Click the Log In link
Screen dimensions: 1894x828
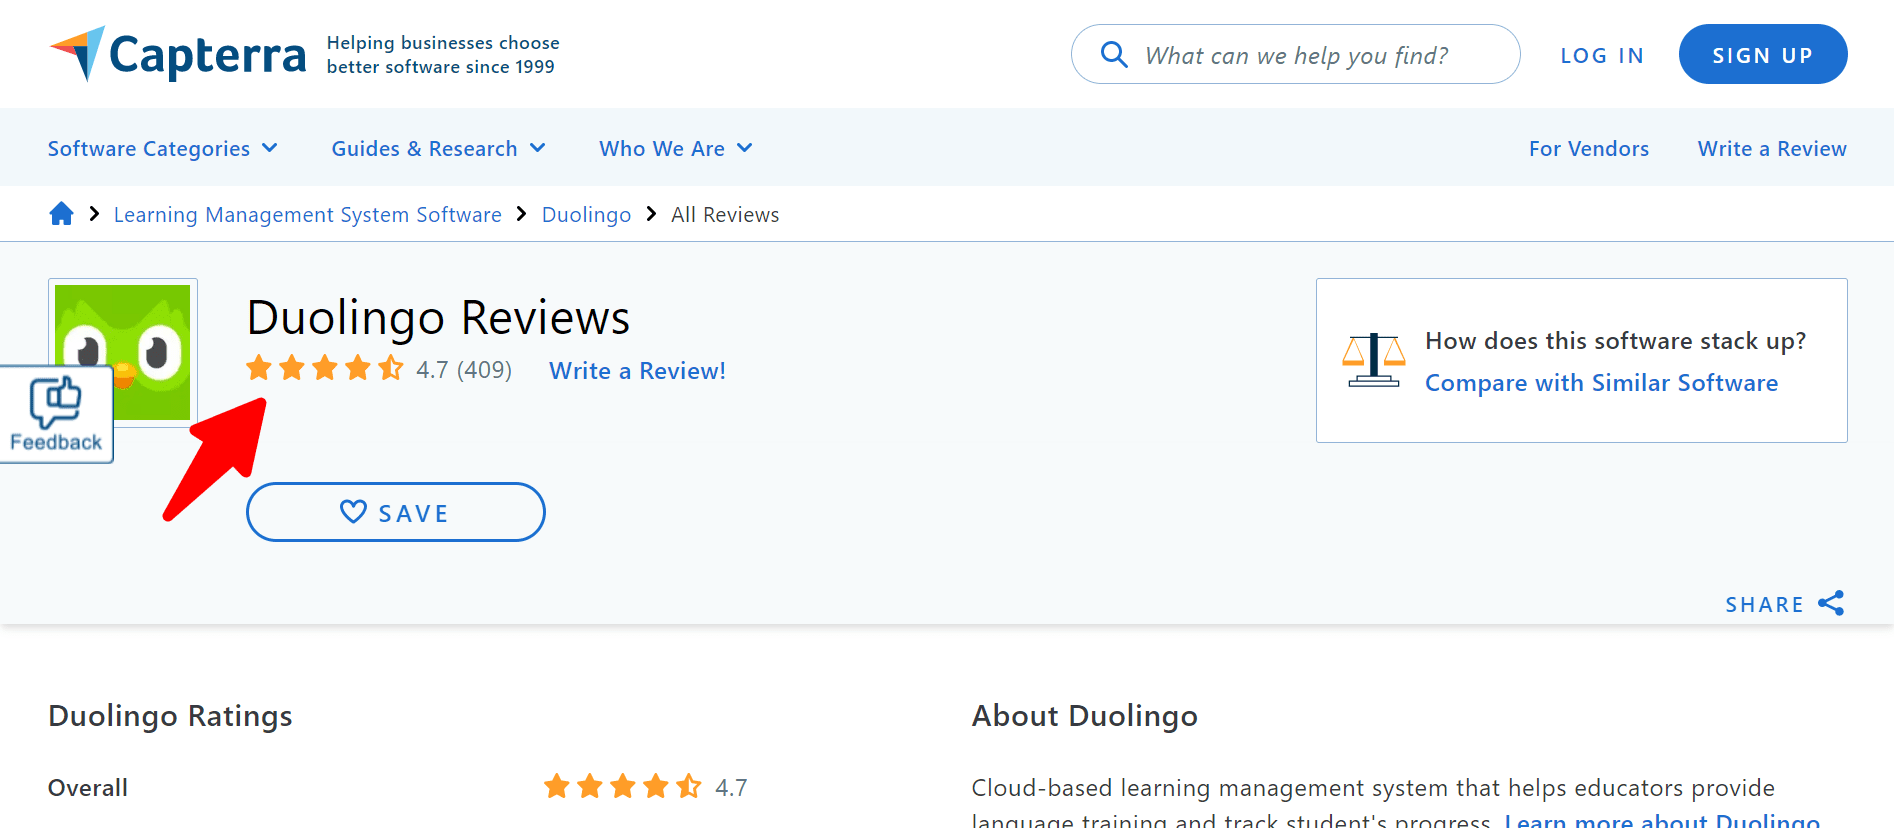pyautogui.click(x=1602, y=55)
